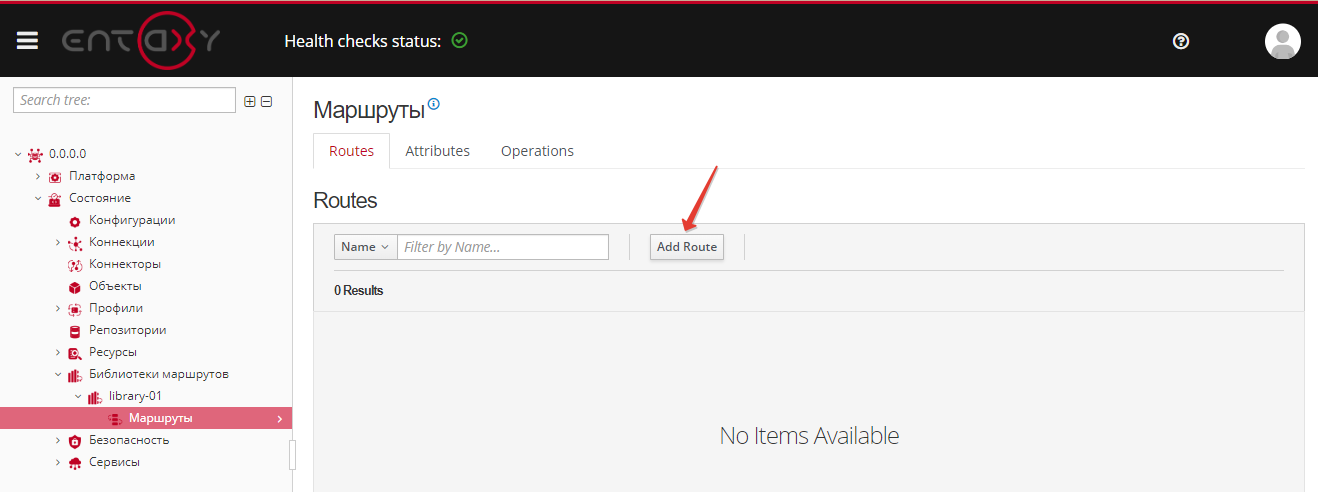Viewport: 1318px width, 492px height.
Task: Switch to the Operations tab
Action: [537, 151]
